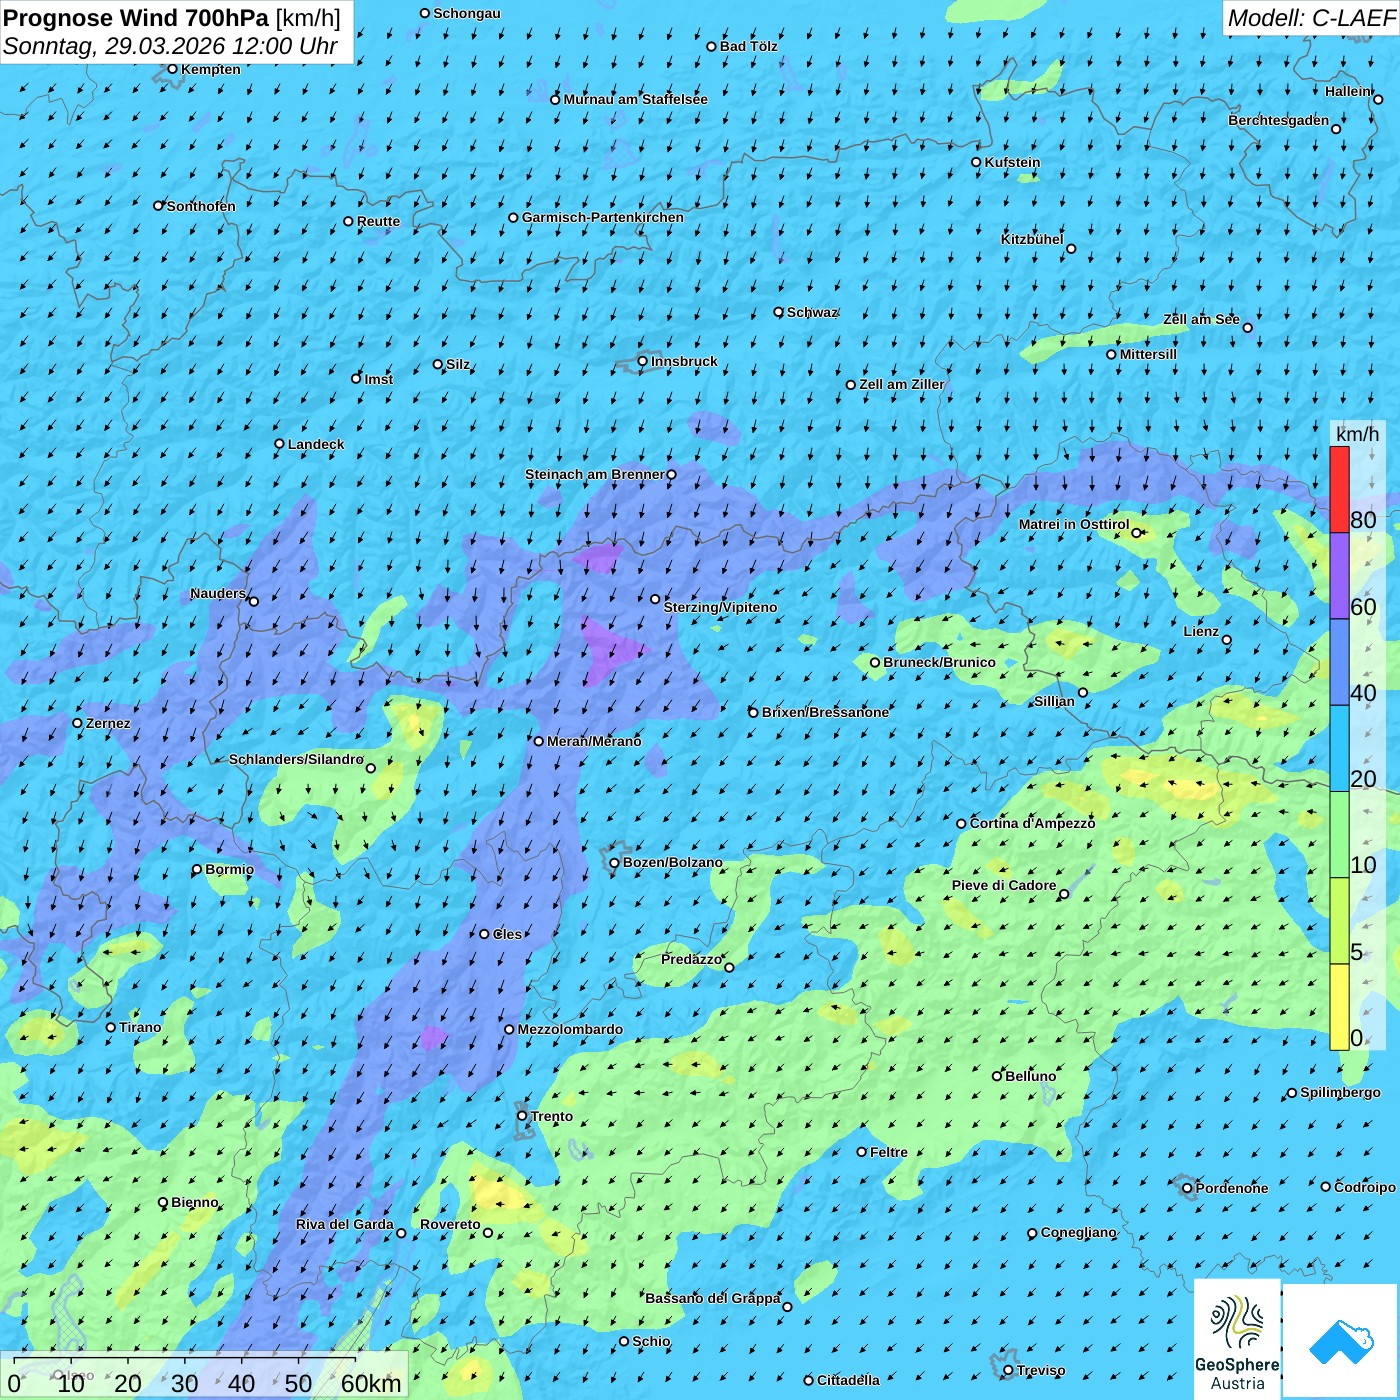Click the Bozen/Bolzano city label
This screenshot has height=1400, width=1400.
673,862
